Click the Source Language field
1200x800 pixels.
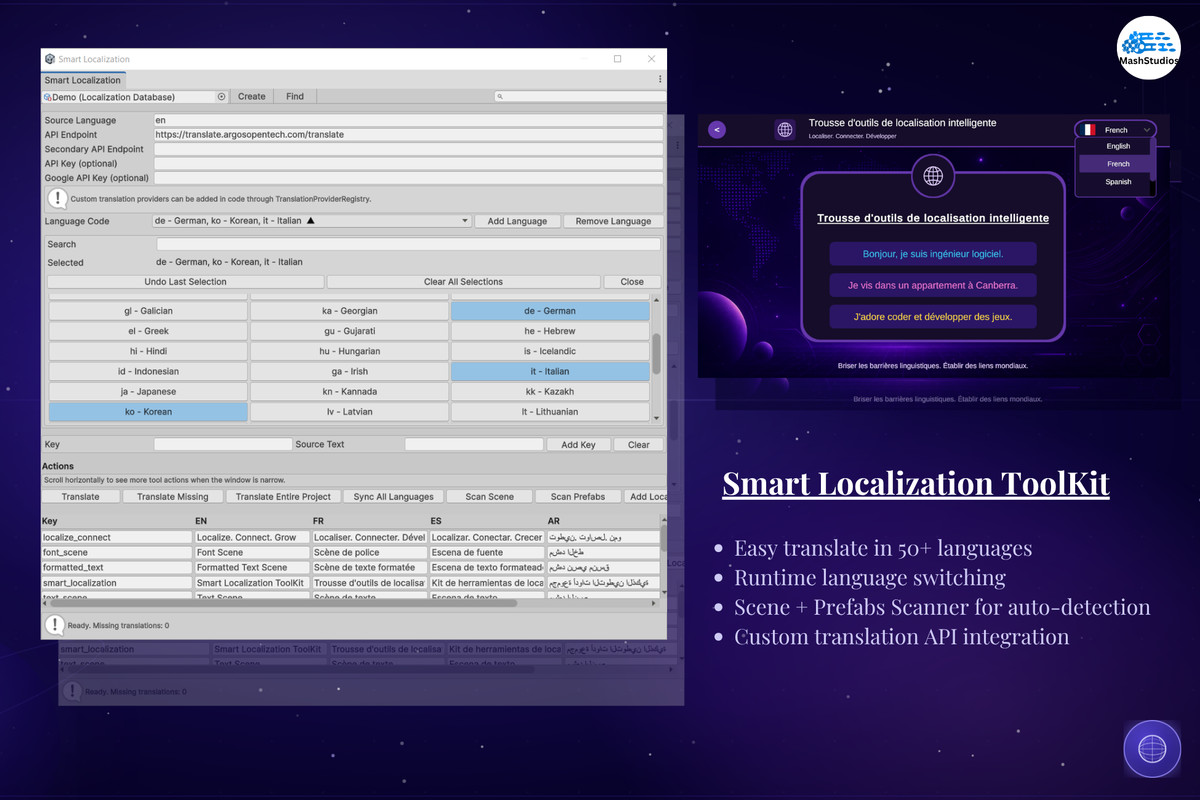tap(408, 120)
